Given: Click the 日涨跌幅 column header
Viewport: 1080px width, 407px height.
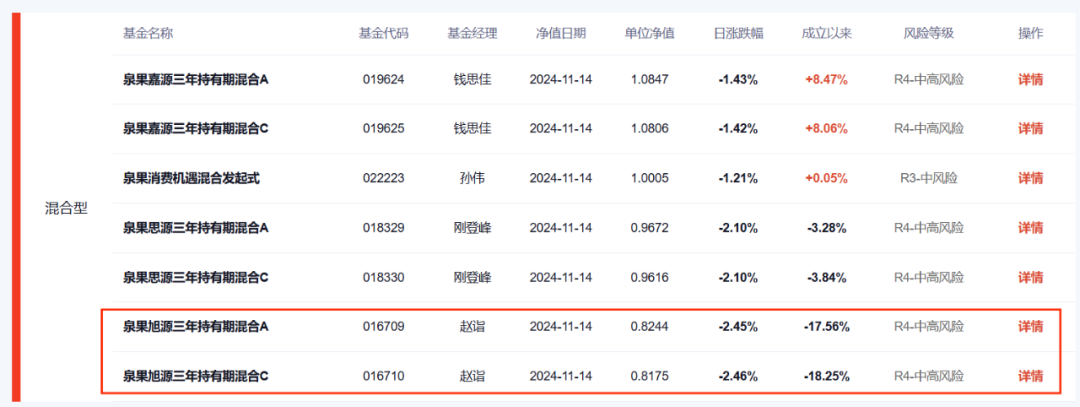Looking at the screenshot, I should tap(739, 33).
